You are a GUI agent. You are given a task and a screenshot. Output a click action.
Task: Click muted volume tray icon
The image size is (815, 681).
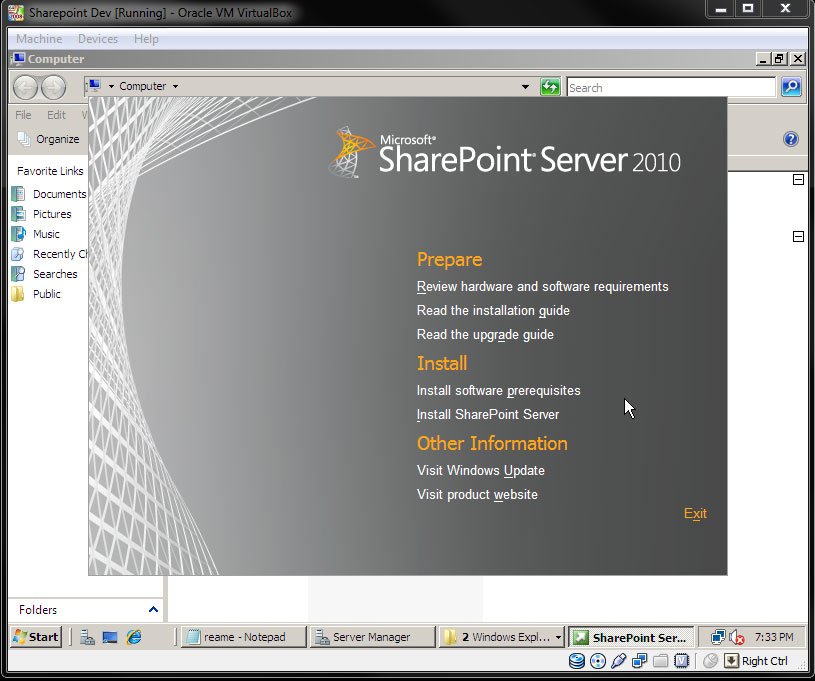coord(737,637)
